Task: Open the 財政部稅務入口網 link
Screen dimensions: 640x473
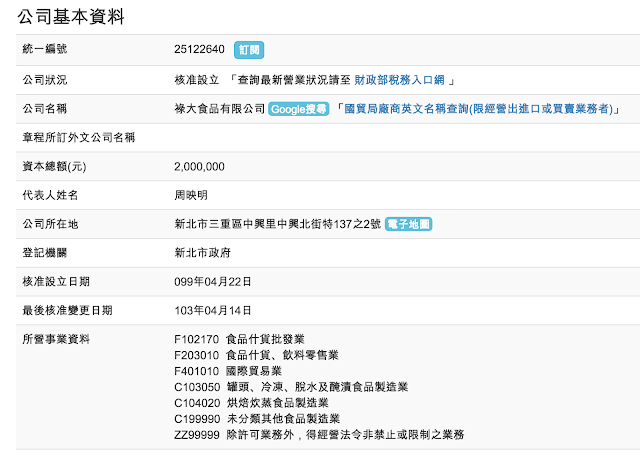Action: pos(400,79)
